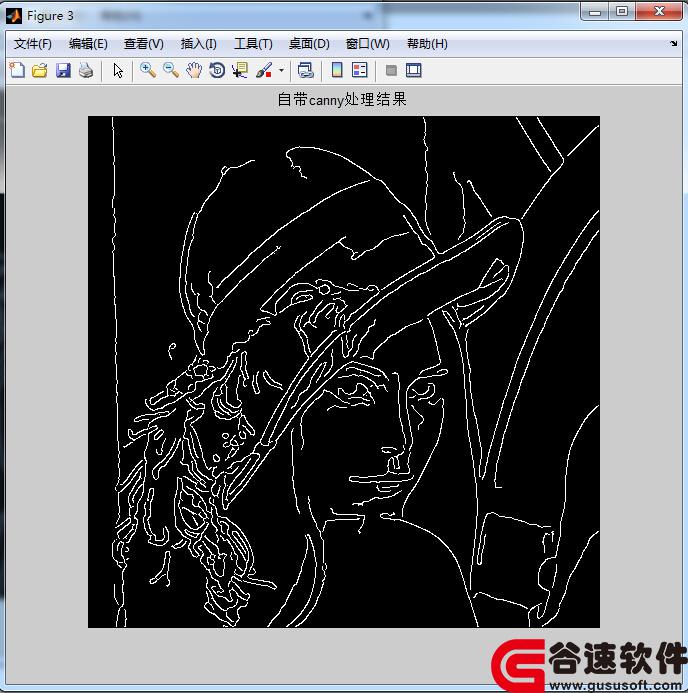The width and height of the screenshot is (688, 693).
Task: Print the figure using printer icon
Action: (x=86, y=70)
